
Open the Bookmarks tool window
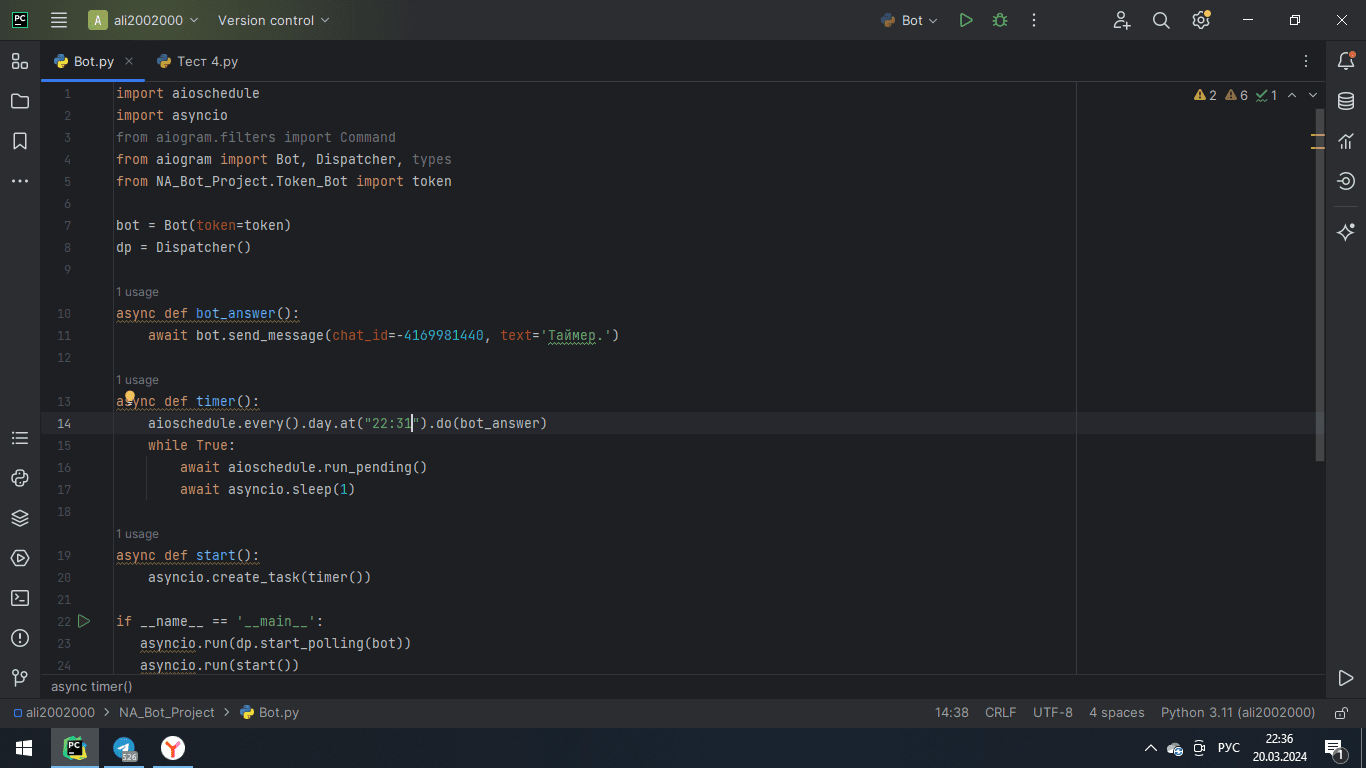click(20, 141)
